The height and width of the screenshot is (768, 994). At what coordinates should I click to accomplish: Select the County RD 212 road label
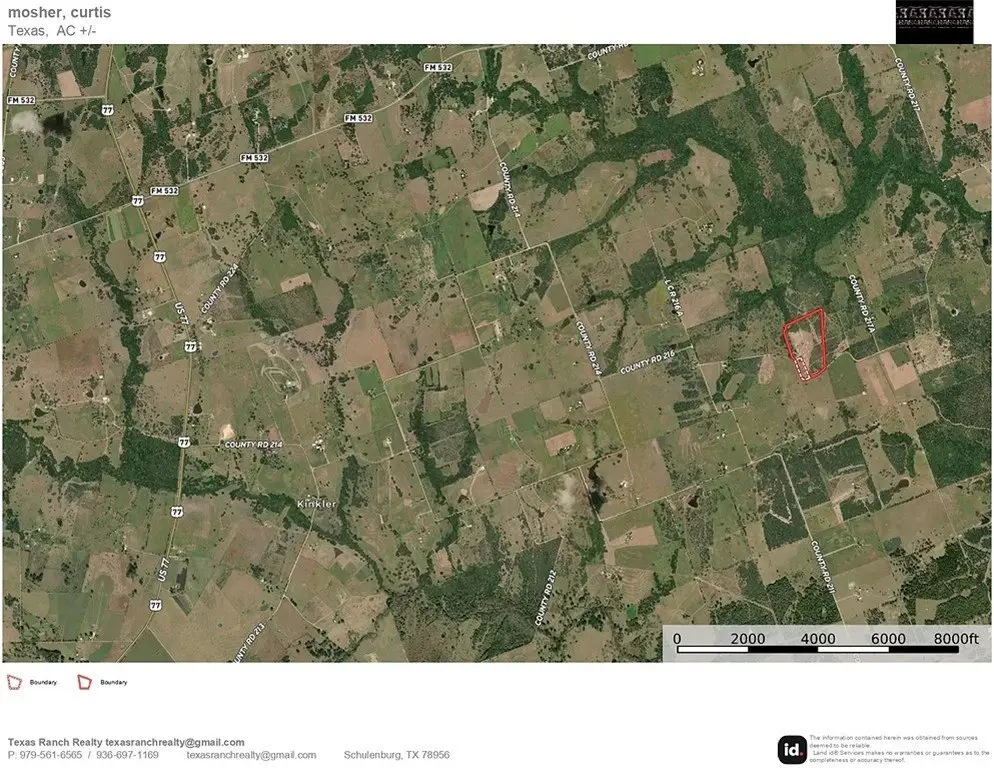[545, 598]
